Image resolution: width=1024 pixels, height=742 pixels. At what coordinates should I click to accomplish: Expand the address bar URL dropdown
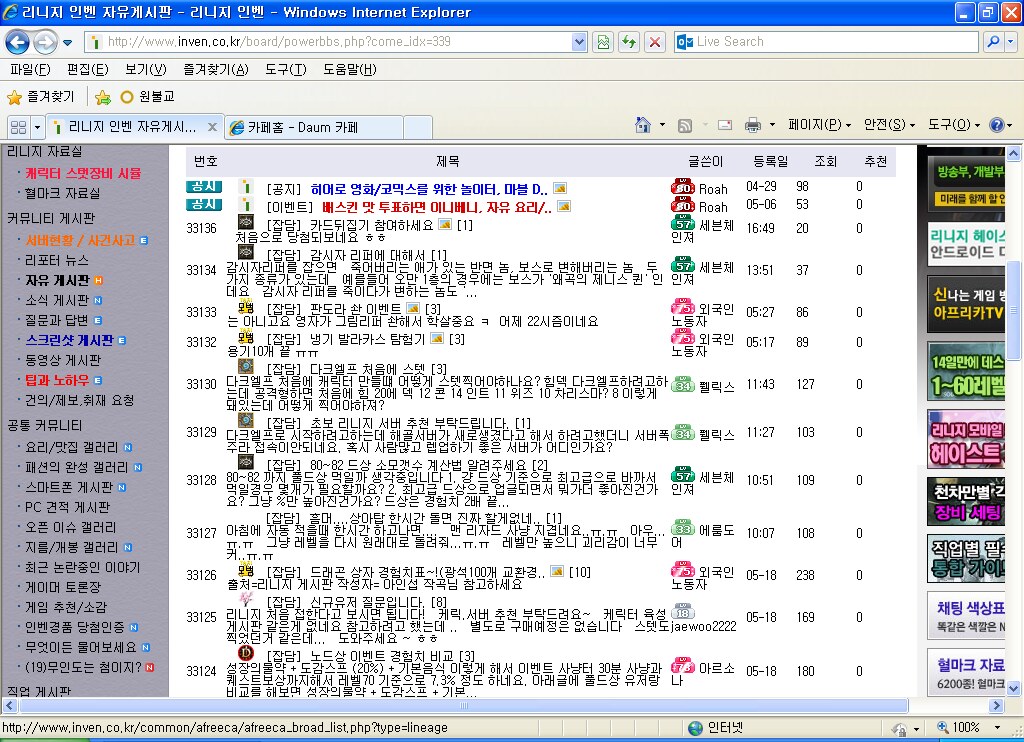[x=577, y=42]
